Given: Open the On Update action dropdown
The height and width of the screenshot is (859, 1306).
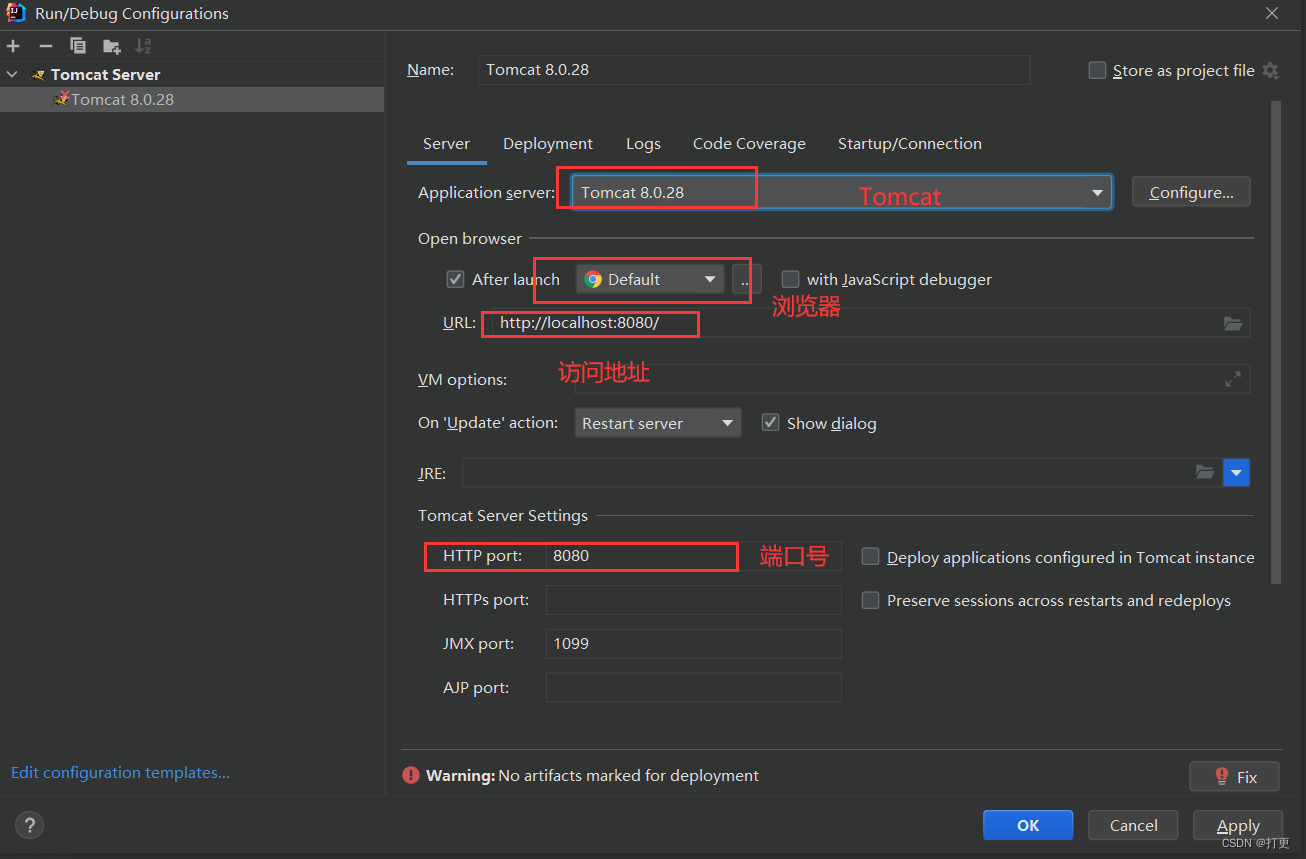Looking at the screenshot, I should [658, 423].
